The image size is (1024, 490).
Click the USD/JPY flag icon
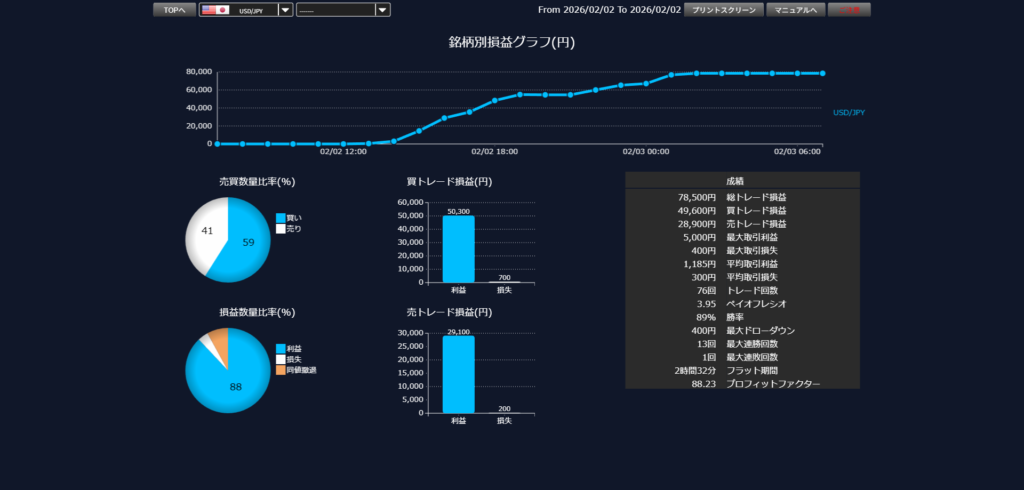point(214,10)
